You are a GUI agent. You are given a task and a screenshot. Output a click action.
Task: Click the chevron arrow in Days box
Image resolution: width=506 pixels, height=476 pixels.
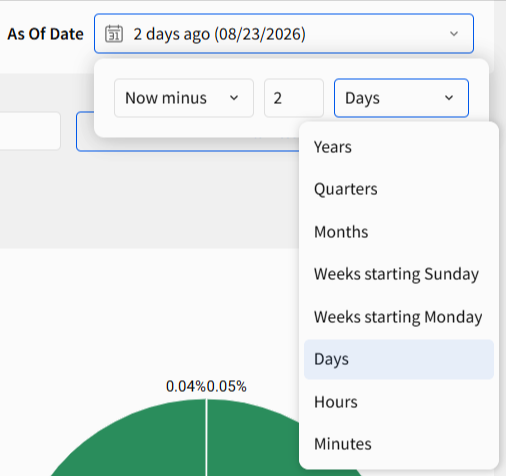pos(449,98)
